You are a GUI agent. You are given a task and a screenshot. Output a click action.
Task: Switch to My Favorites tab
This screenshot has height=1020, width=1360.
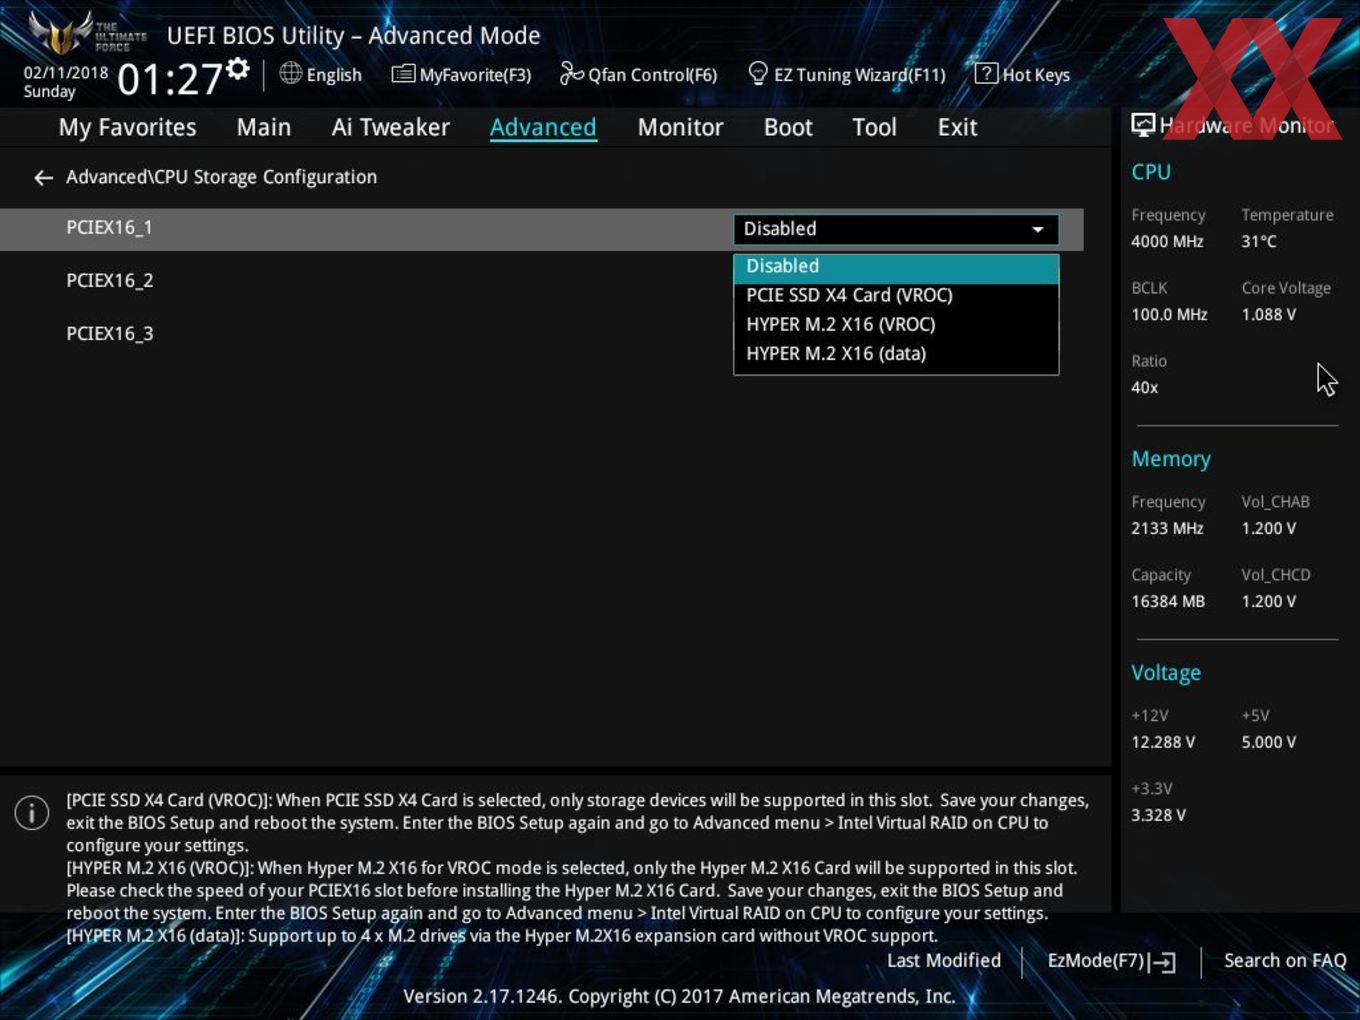point(127,127)
